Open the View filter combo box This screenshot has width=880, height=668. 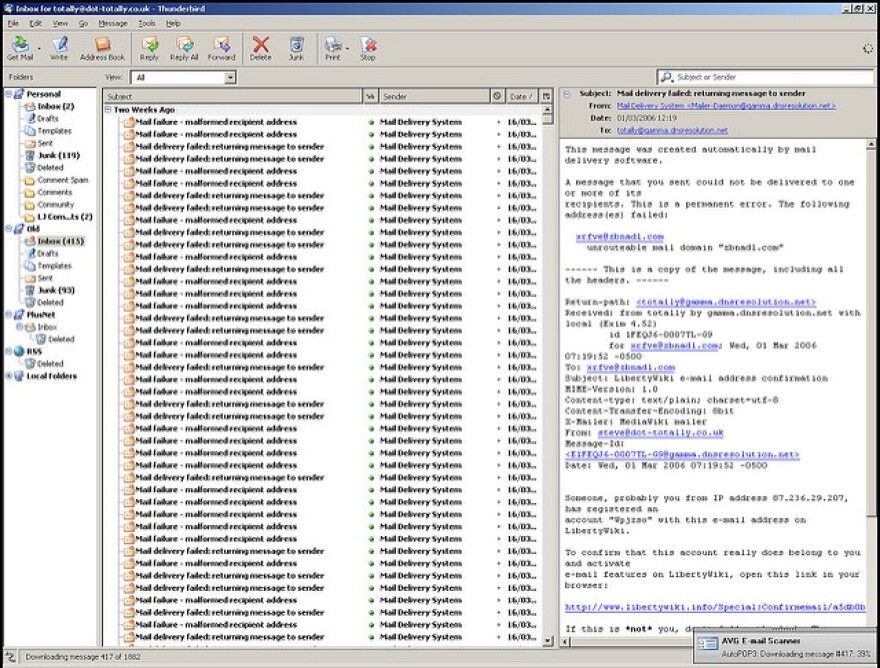tap(183, 77)
